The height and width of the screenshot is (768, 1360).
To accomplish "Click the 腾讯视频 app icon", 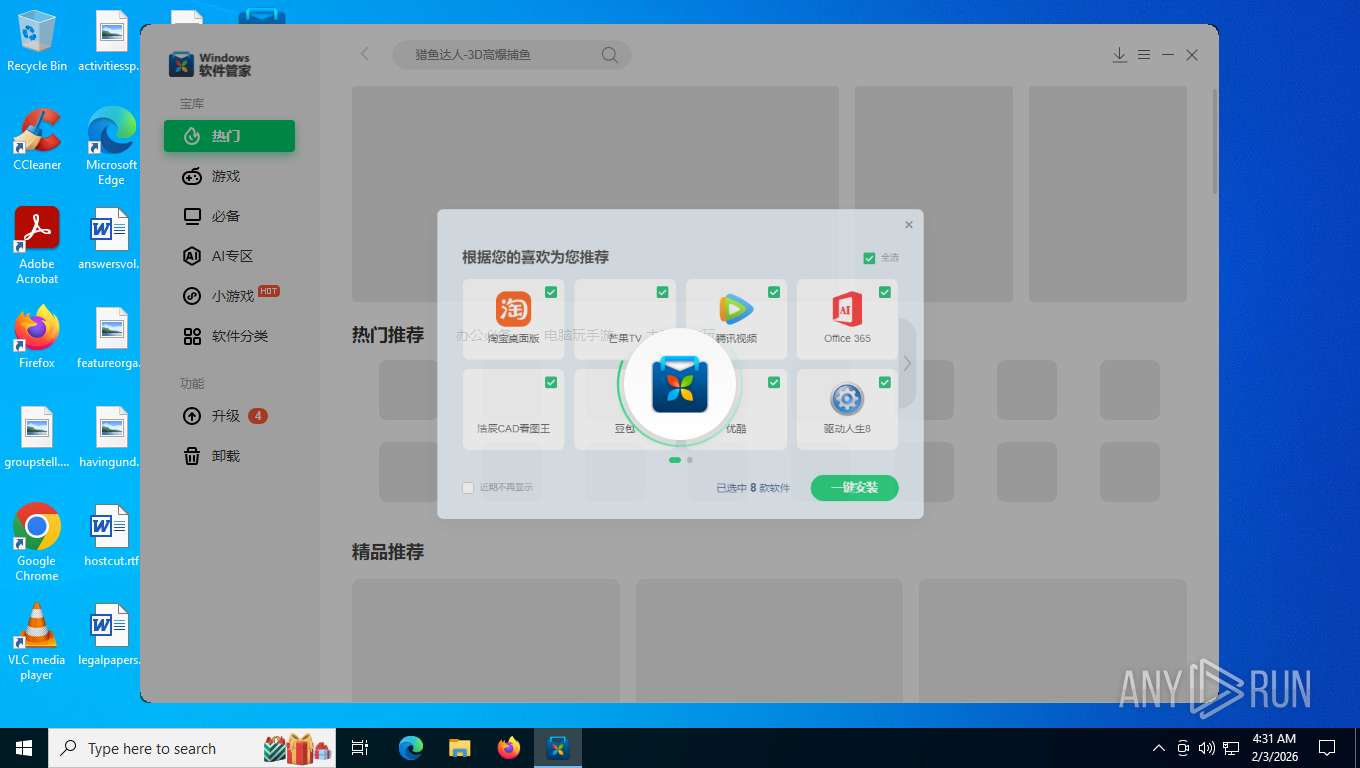I will click(736, 309).
